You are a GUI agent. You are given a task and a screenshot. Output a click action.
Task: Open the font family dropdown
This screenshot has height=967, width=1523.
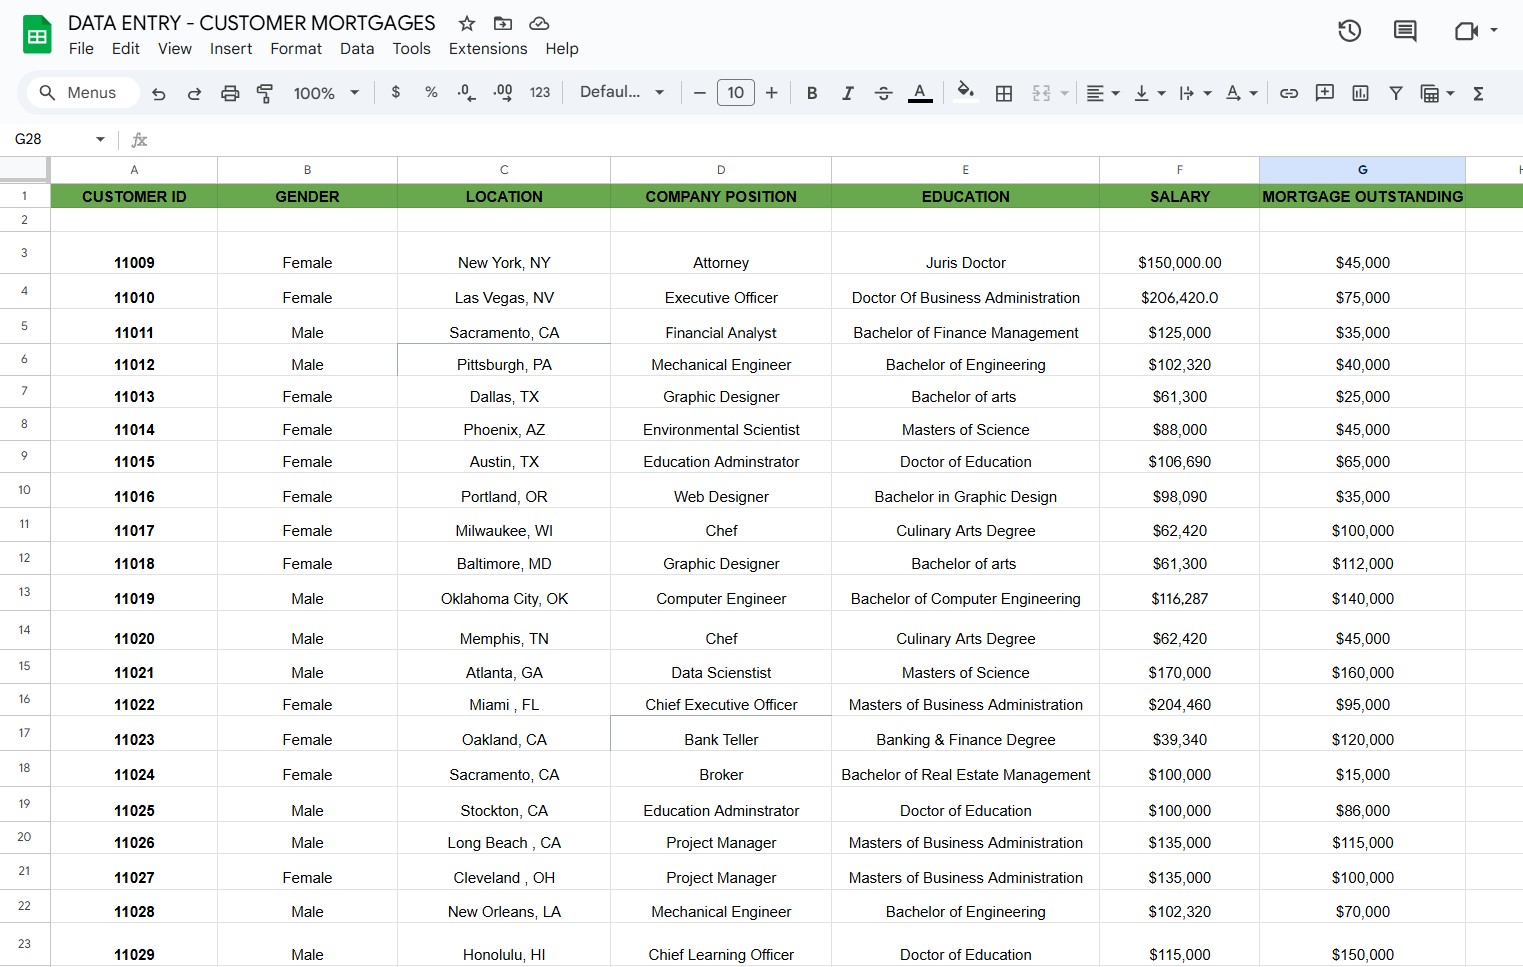pyautogui.click(x=622, y=93)
